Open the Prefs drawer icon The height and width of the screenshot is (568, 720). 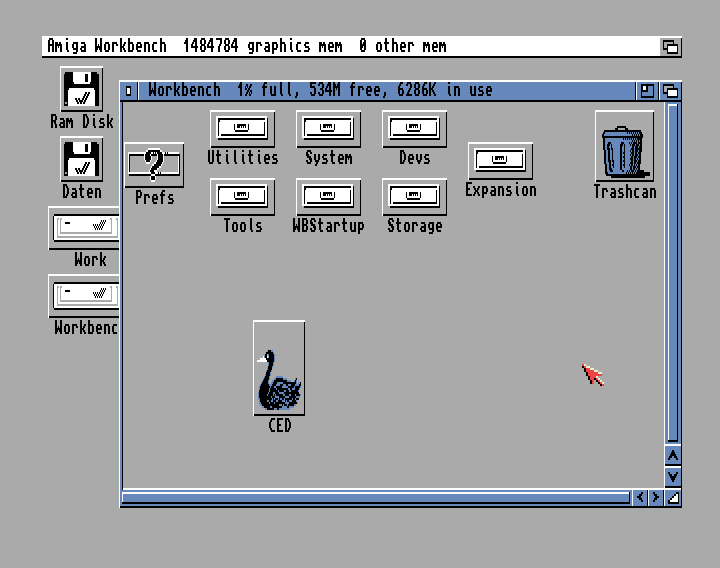[154, 165]
